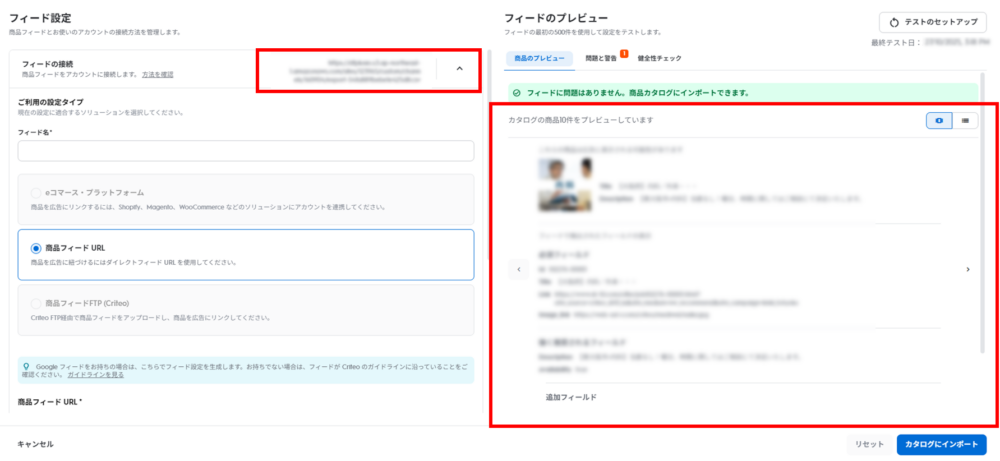Viewport: 1000px width, 461px height.
Task: Click the refresh icon in テストのセットアップ button
Action: [893, 22]
